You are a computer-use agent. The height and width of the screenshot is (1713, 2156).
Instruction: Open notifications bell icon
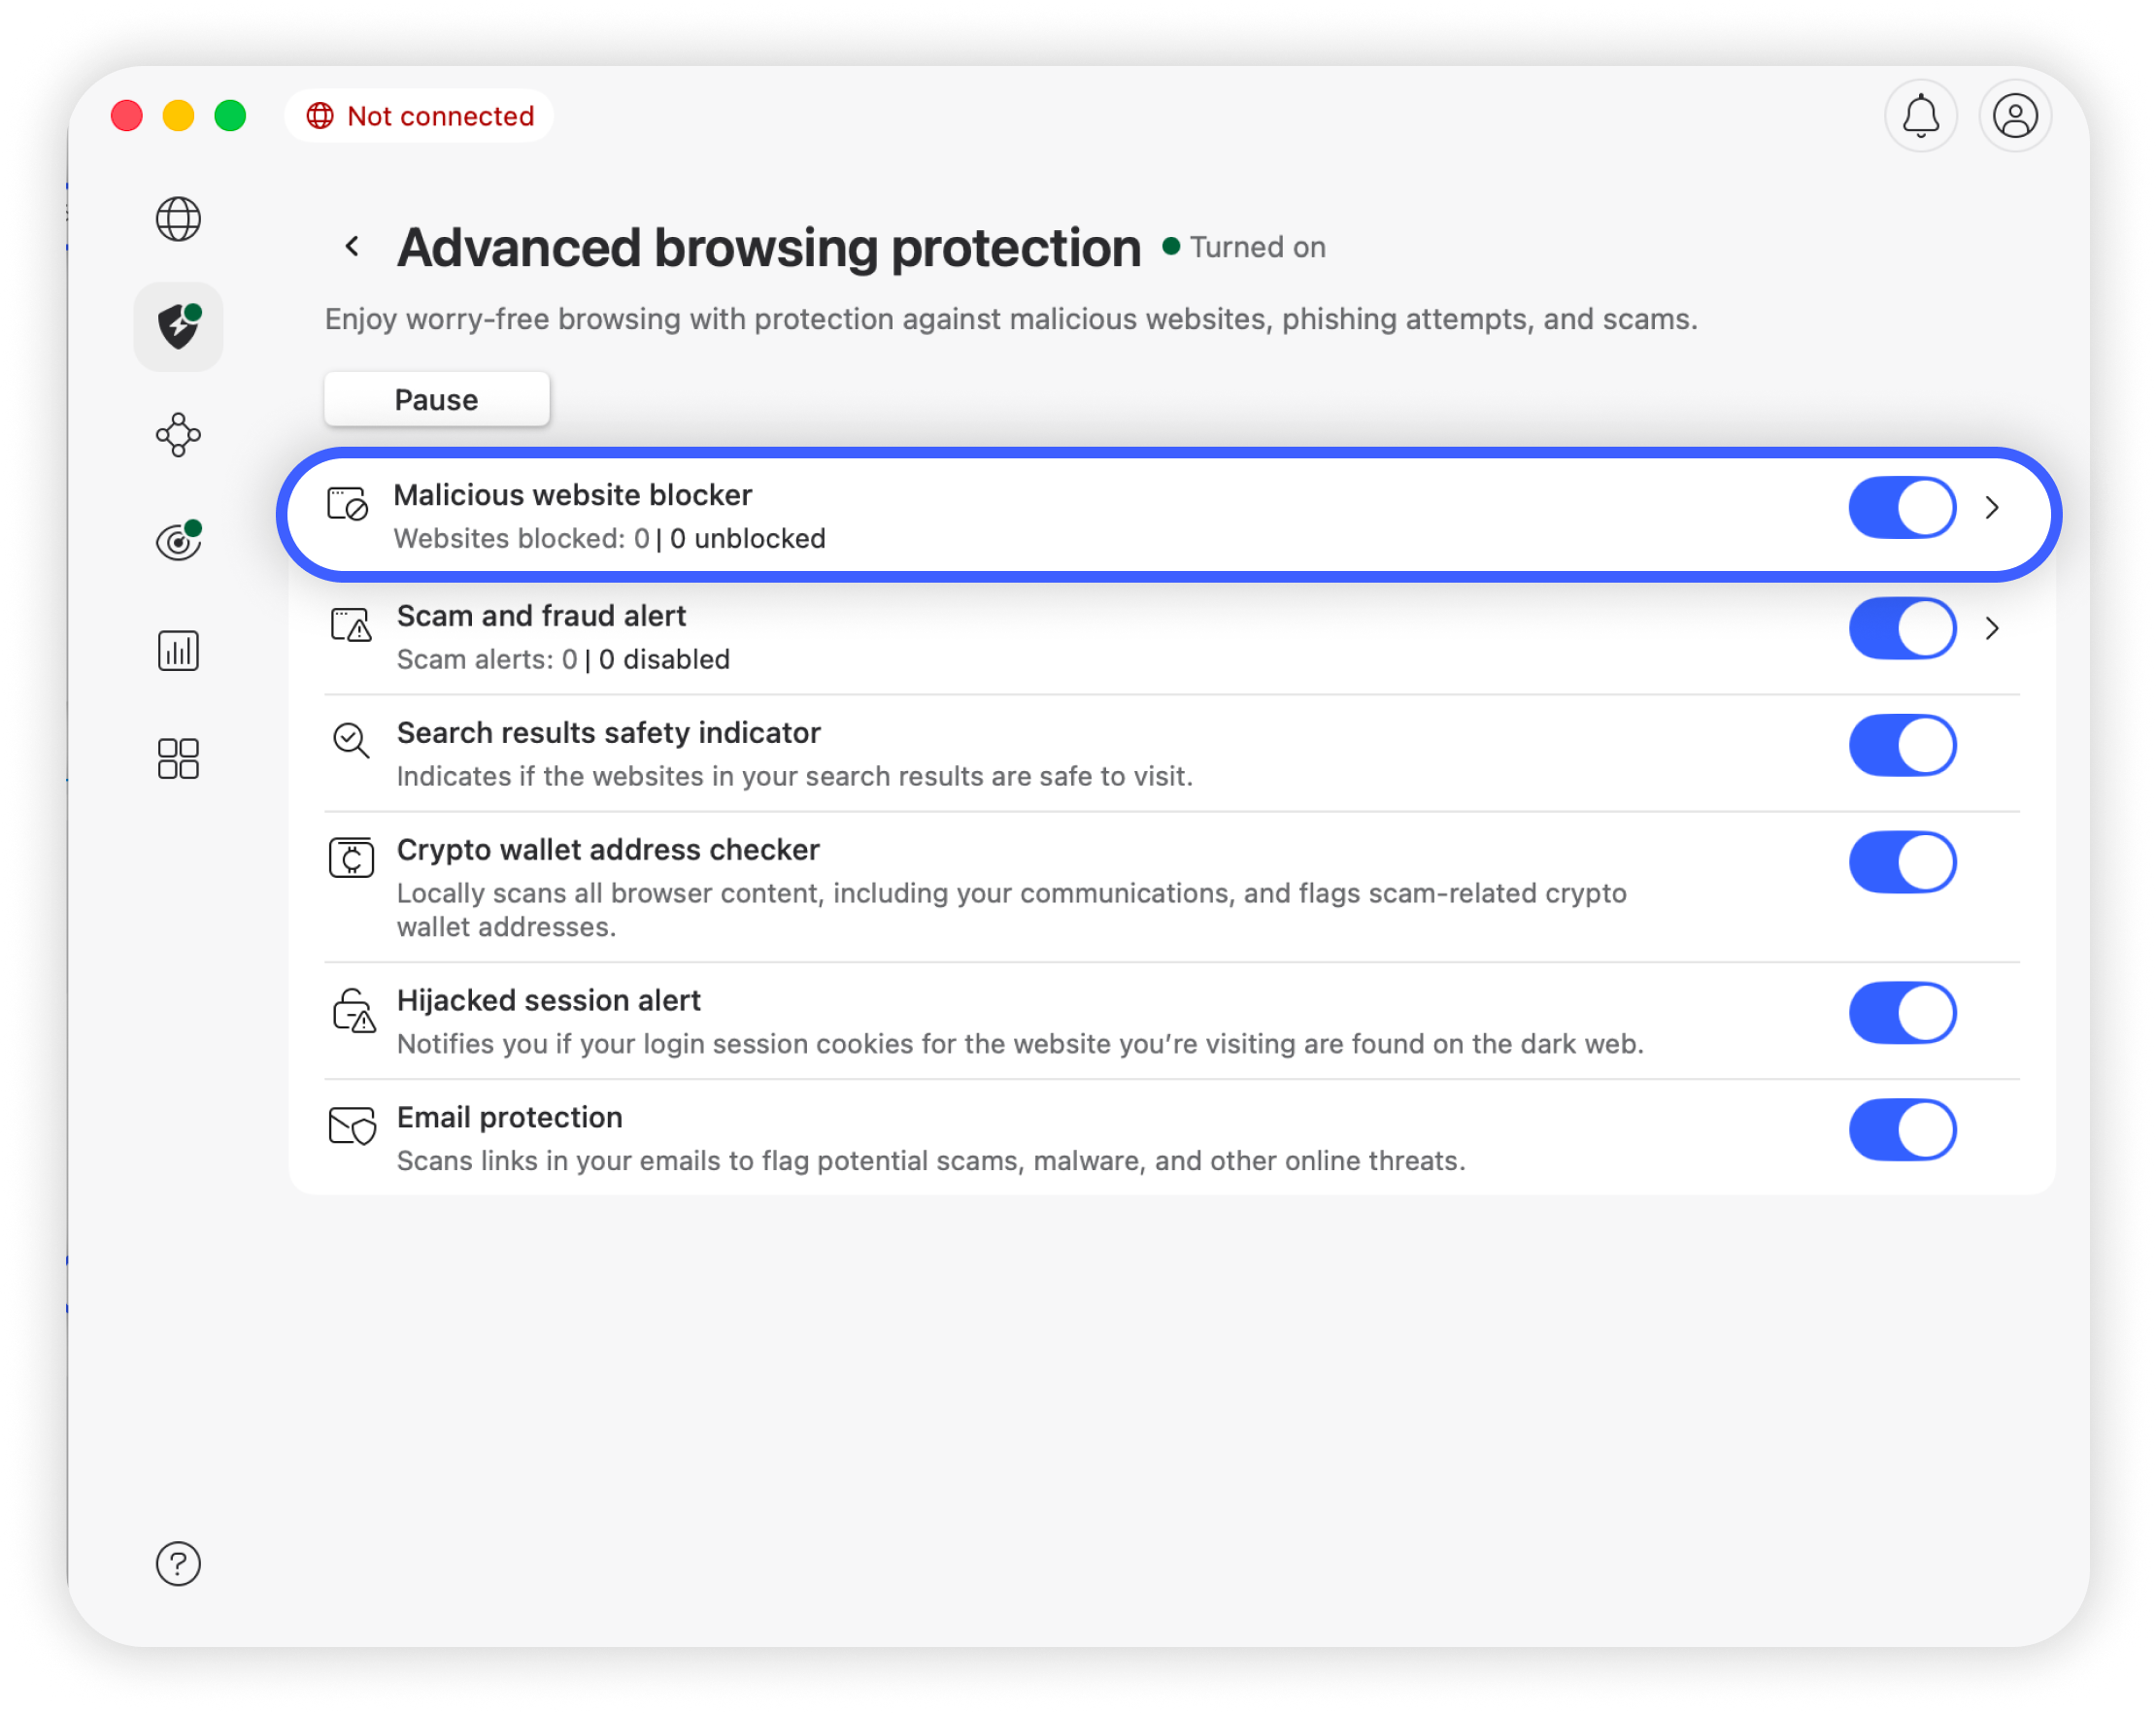pyautogui.click(x=1920, y=116)
